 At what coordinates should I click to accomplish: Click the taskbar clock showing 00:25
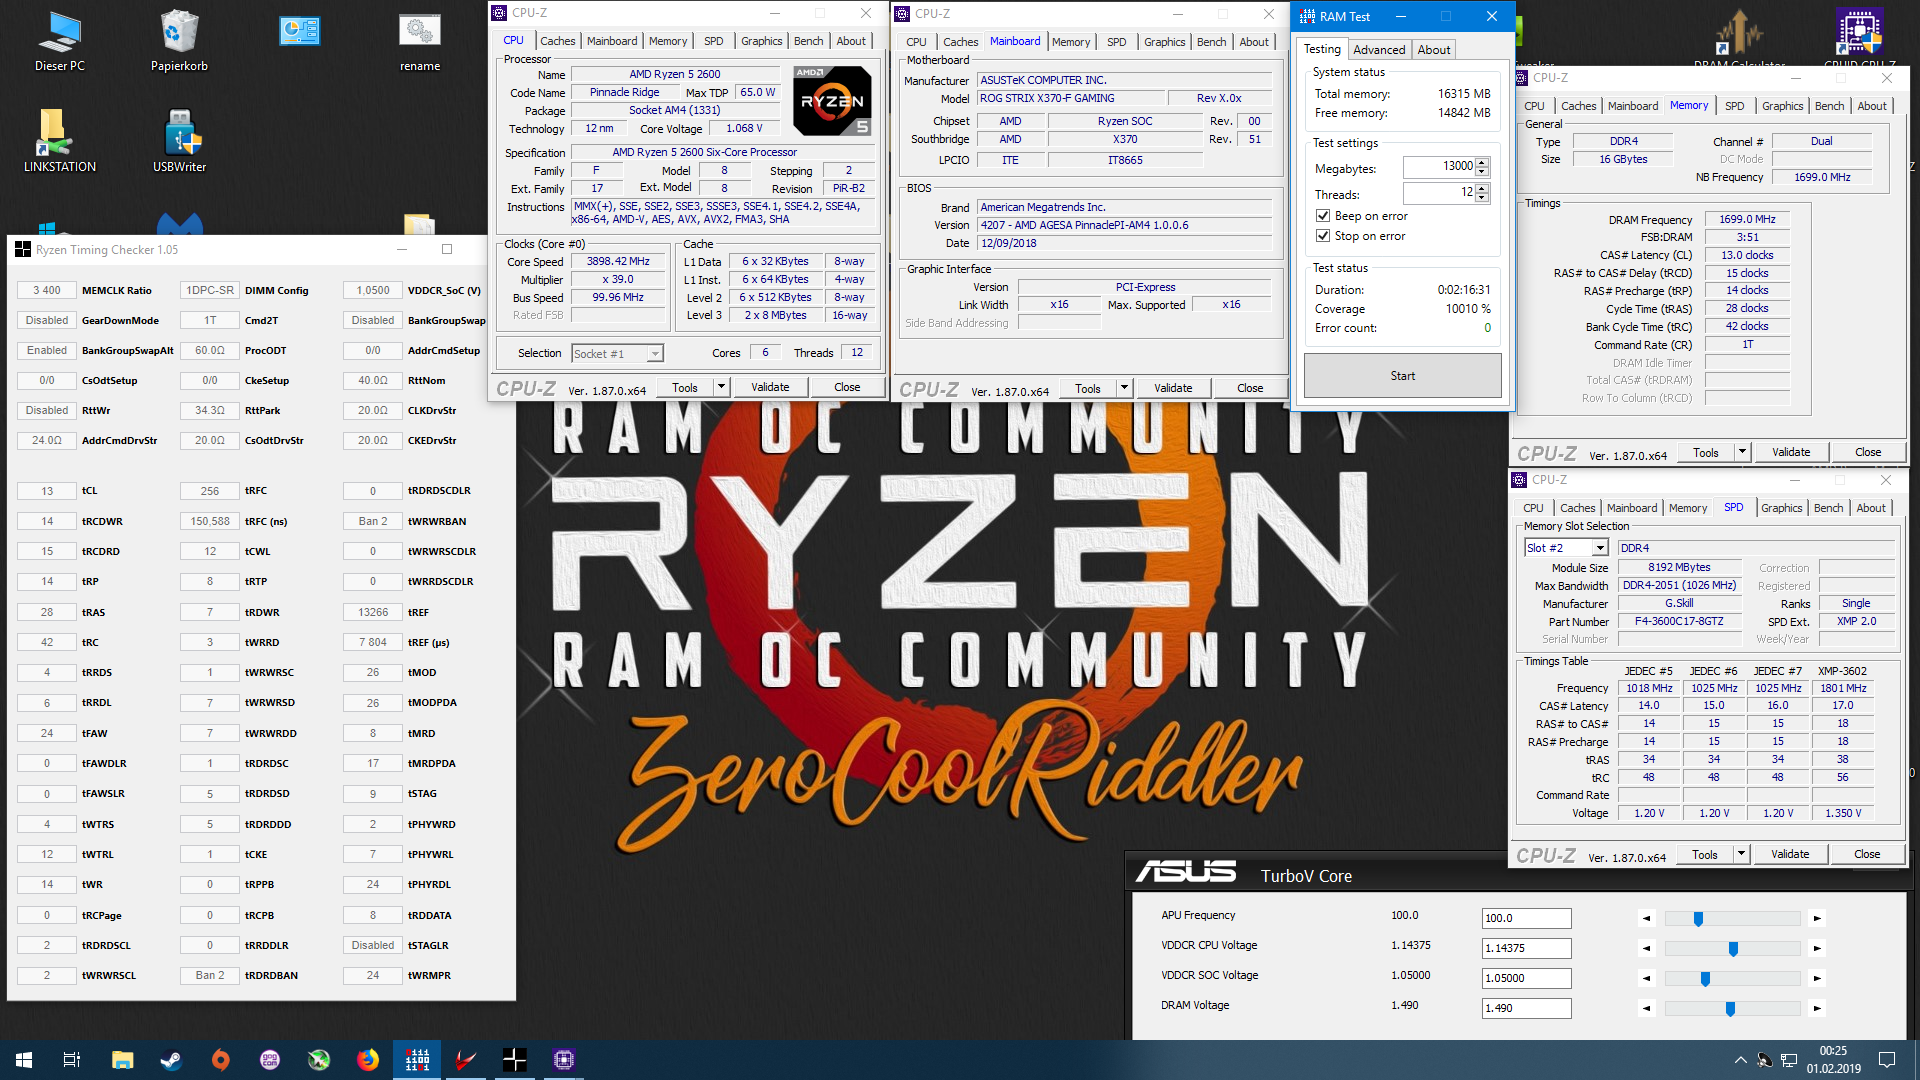pos(1833,1060)
